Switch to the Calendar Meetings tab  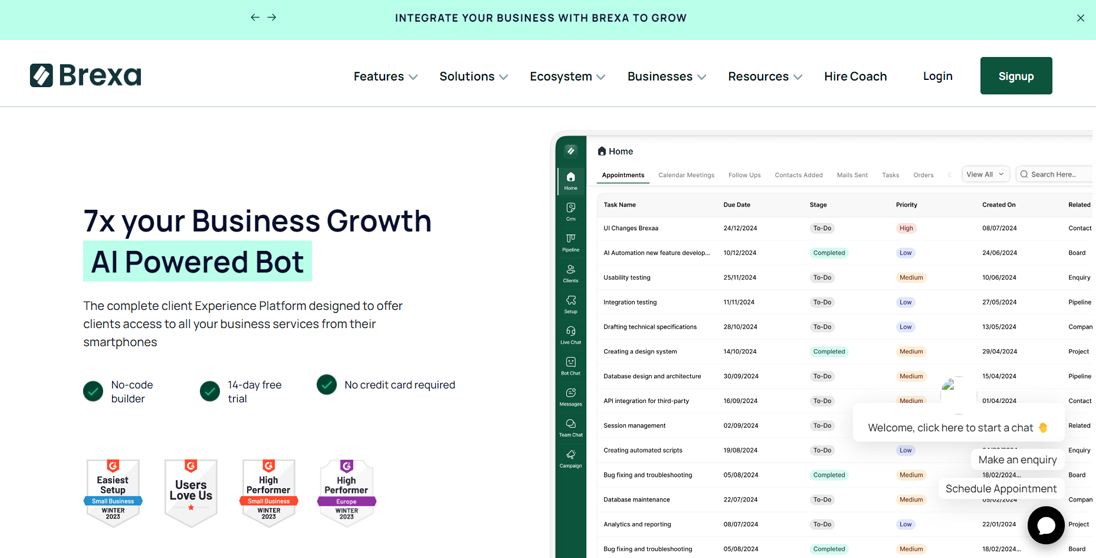(x=686, y=175)
